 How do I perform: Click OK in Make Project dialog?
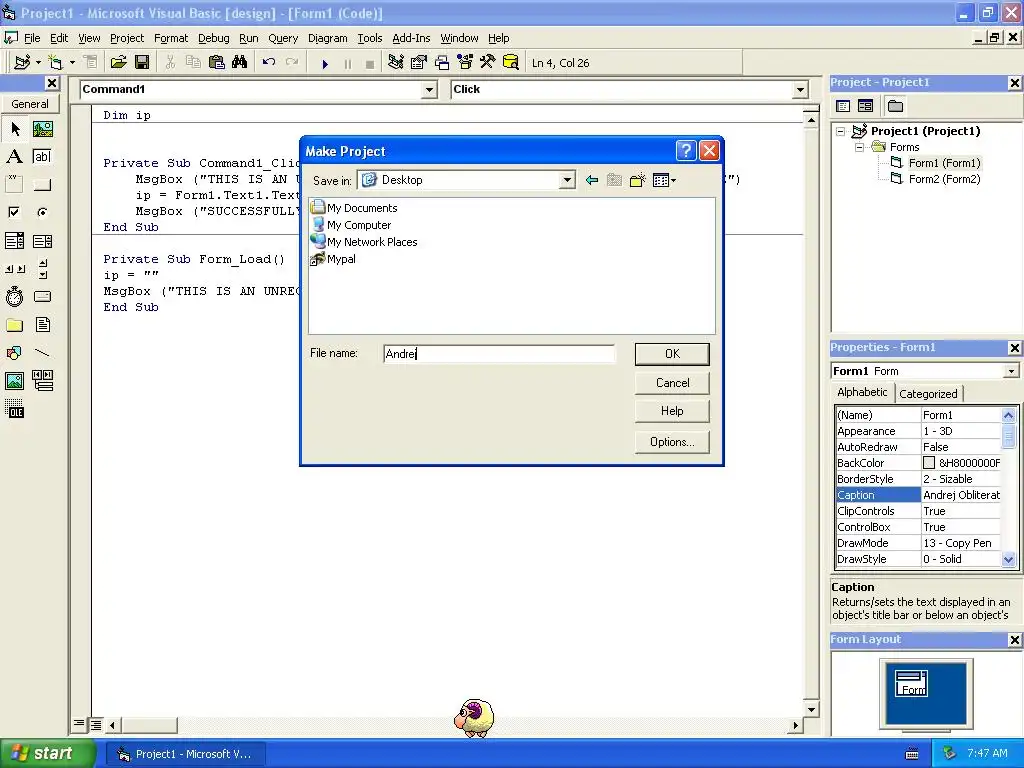pos(672,354)
